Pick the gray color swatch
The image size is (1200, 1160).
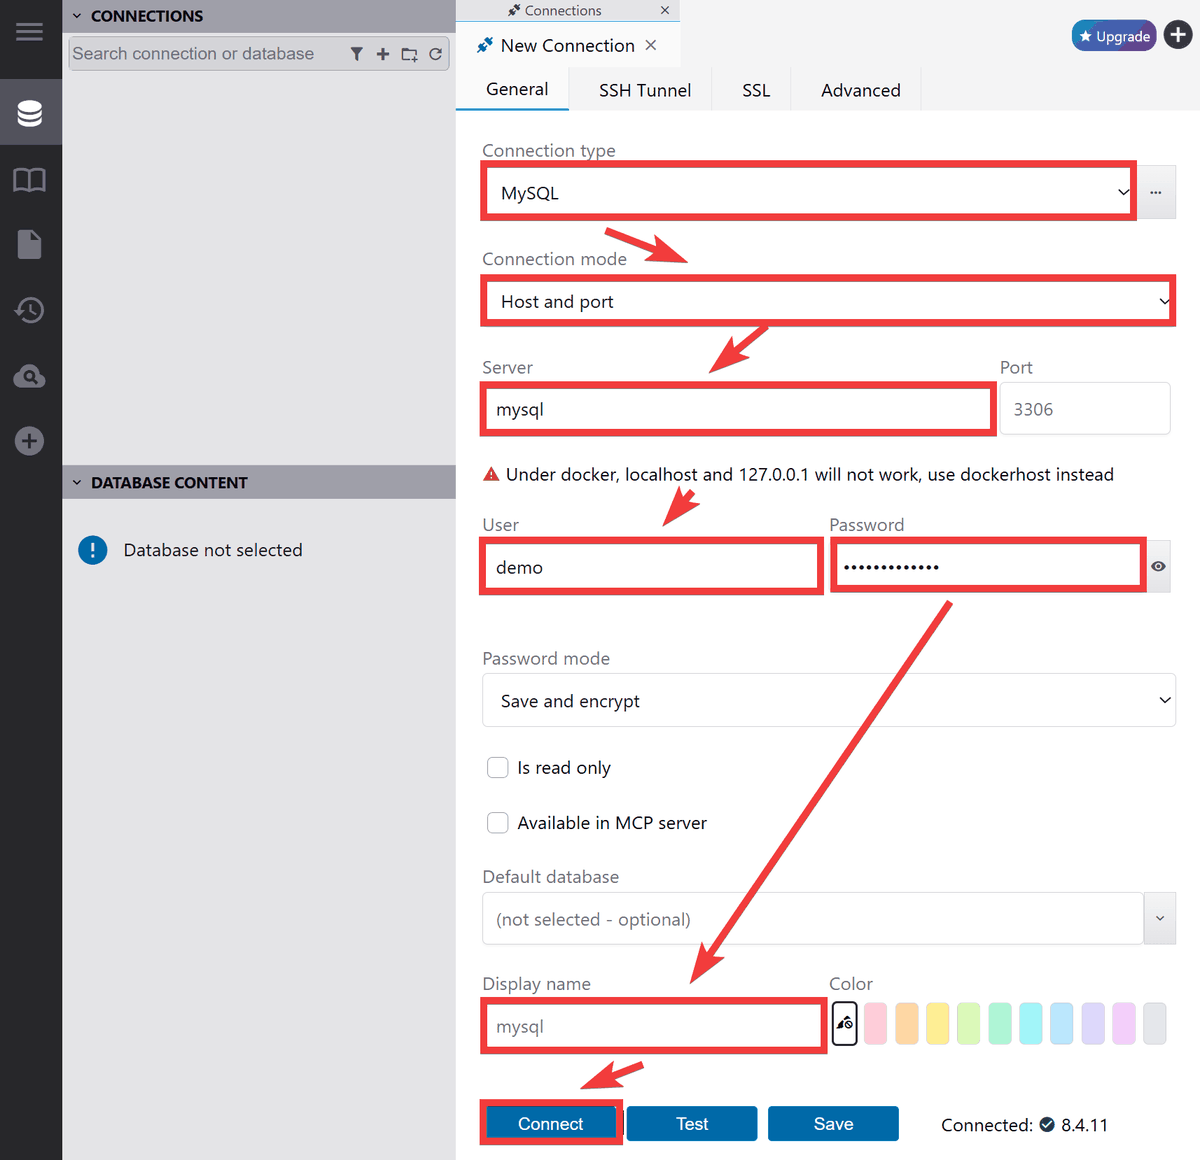pos(1155,1024)
